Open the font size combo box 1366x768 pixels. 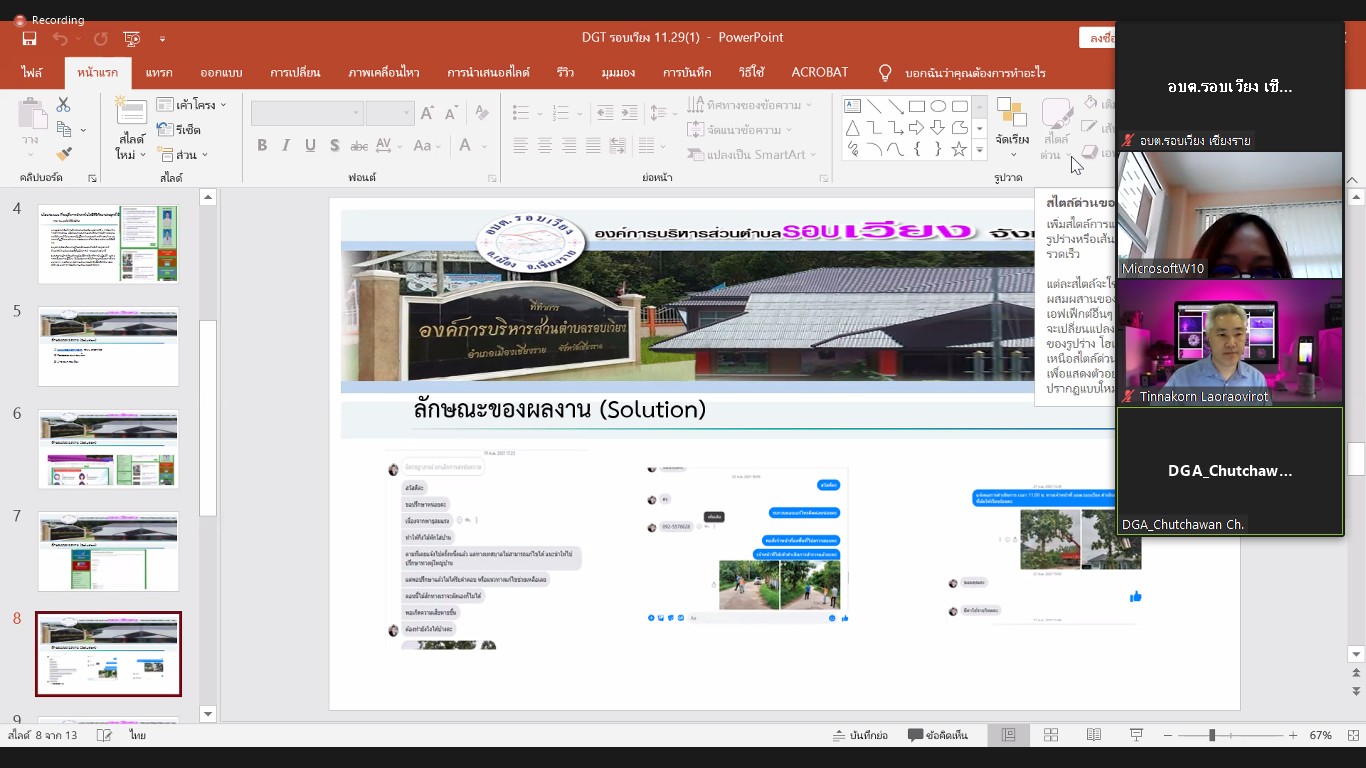pos(390,113)
